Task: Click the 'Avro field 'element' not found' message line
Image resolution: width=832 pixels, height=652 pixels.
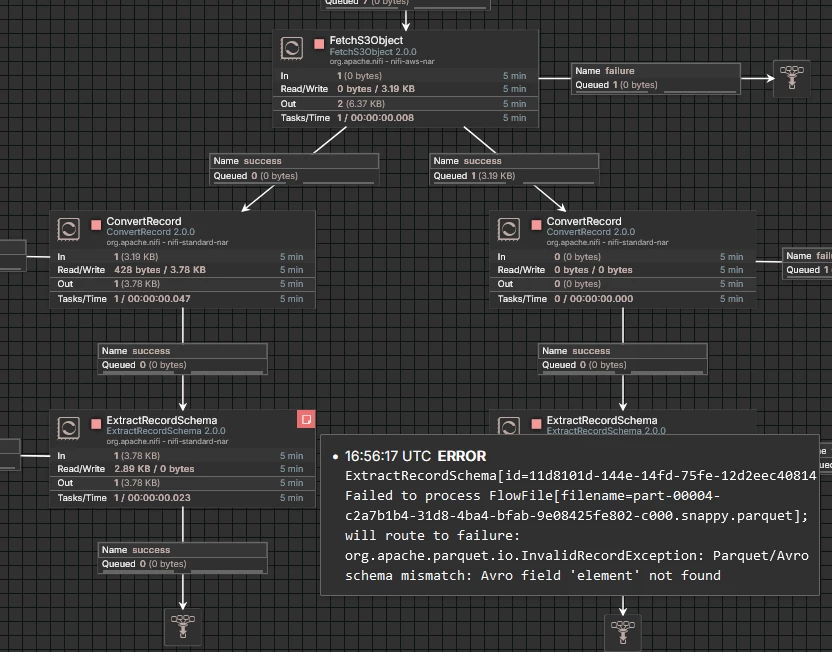Action: coord(533,576)
